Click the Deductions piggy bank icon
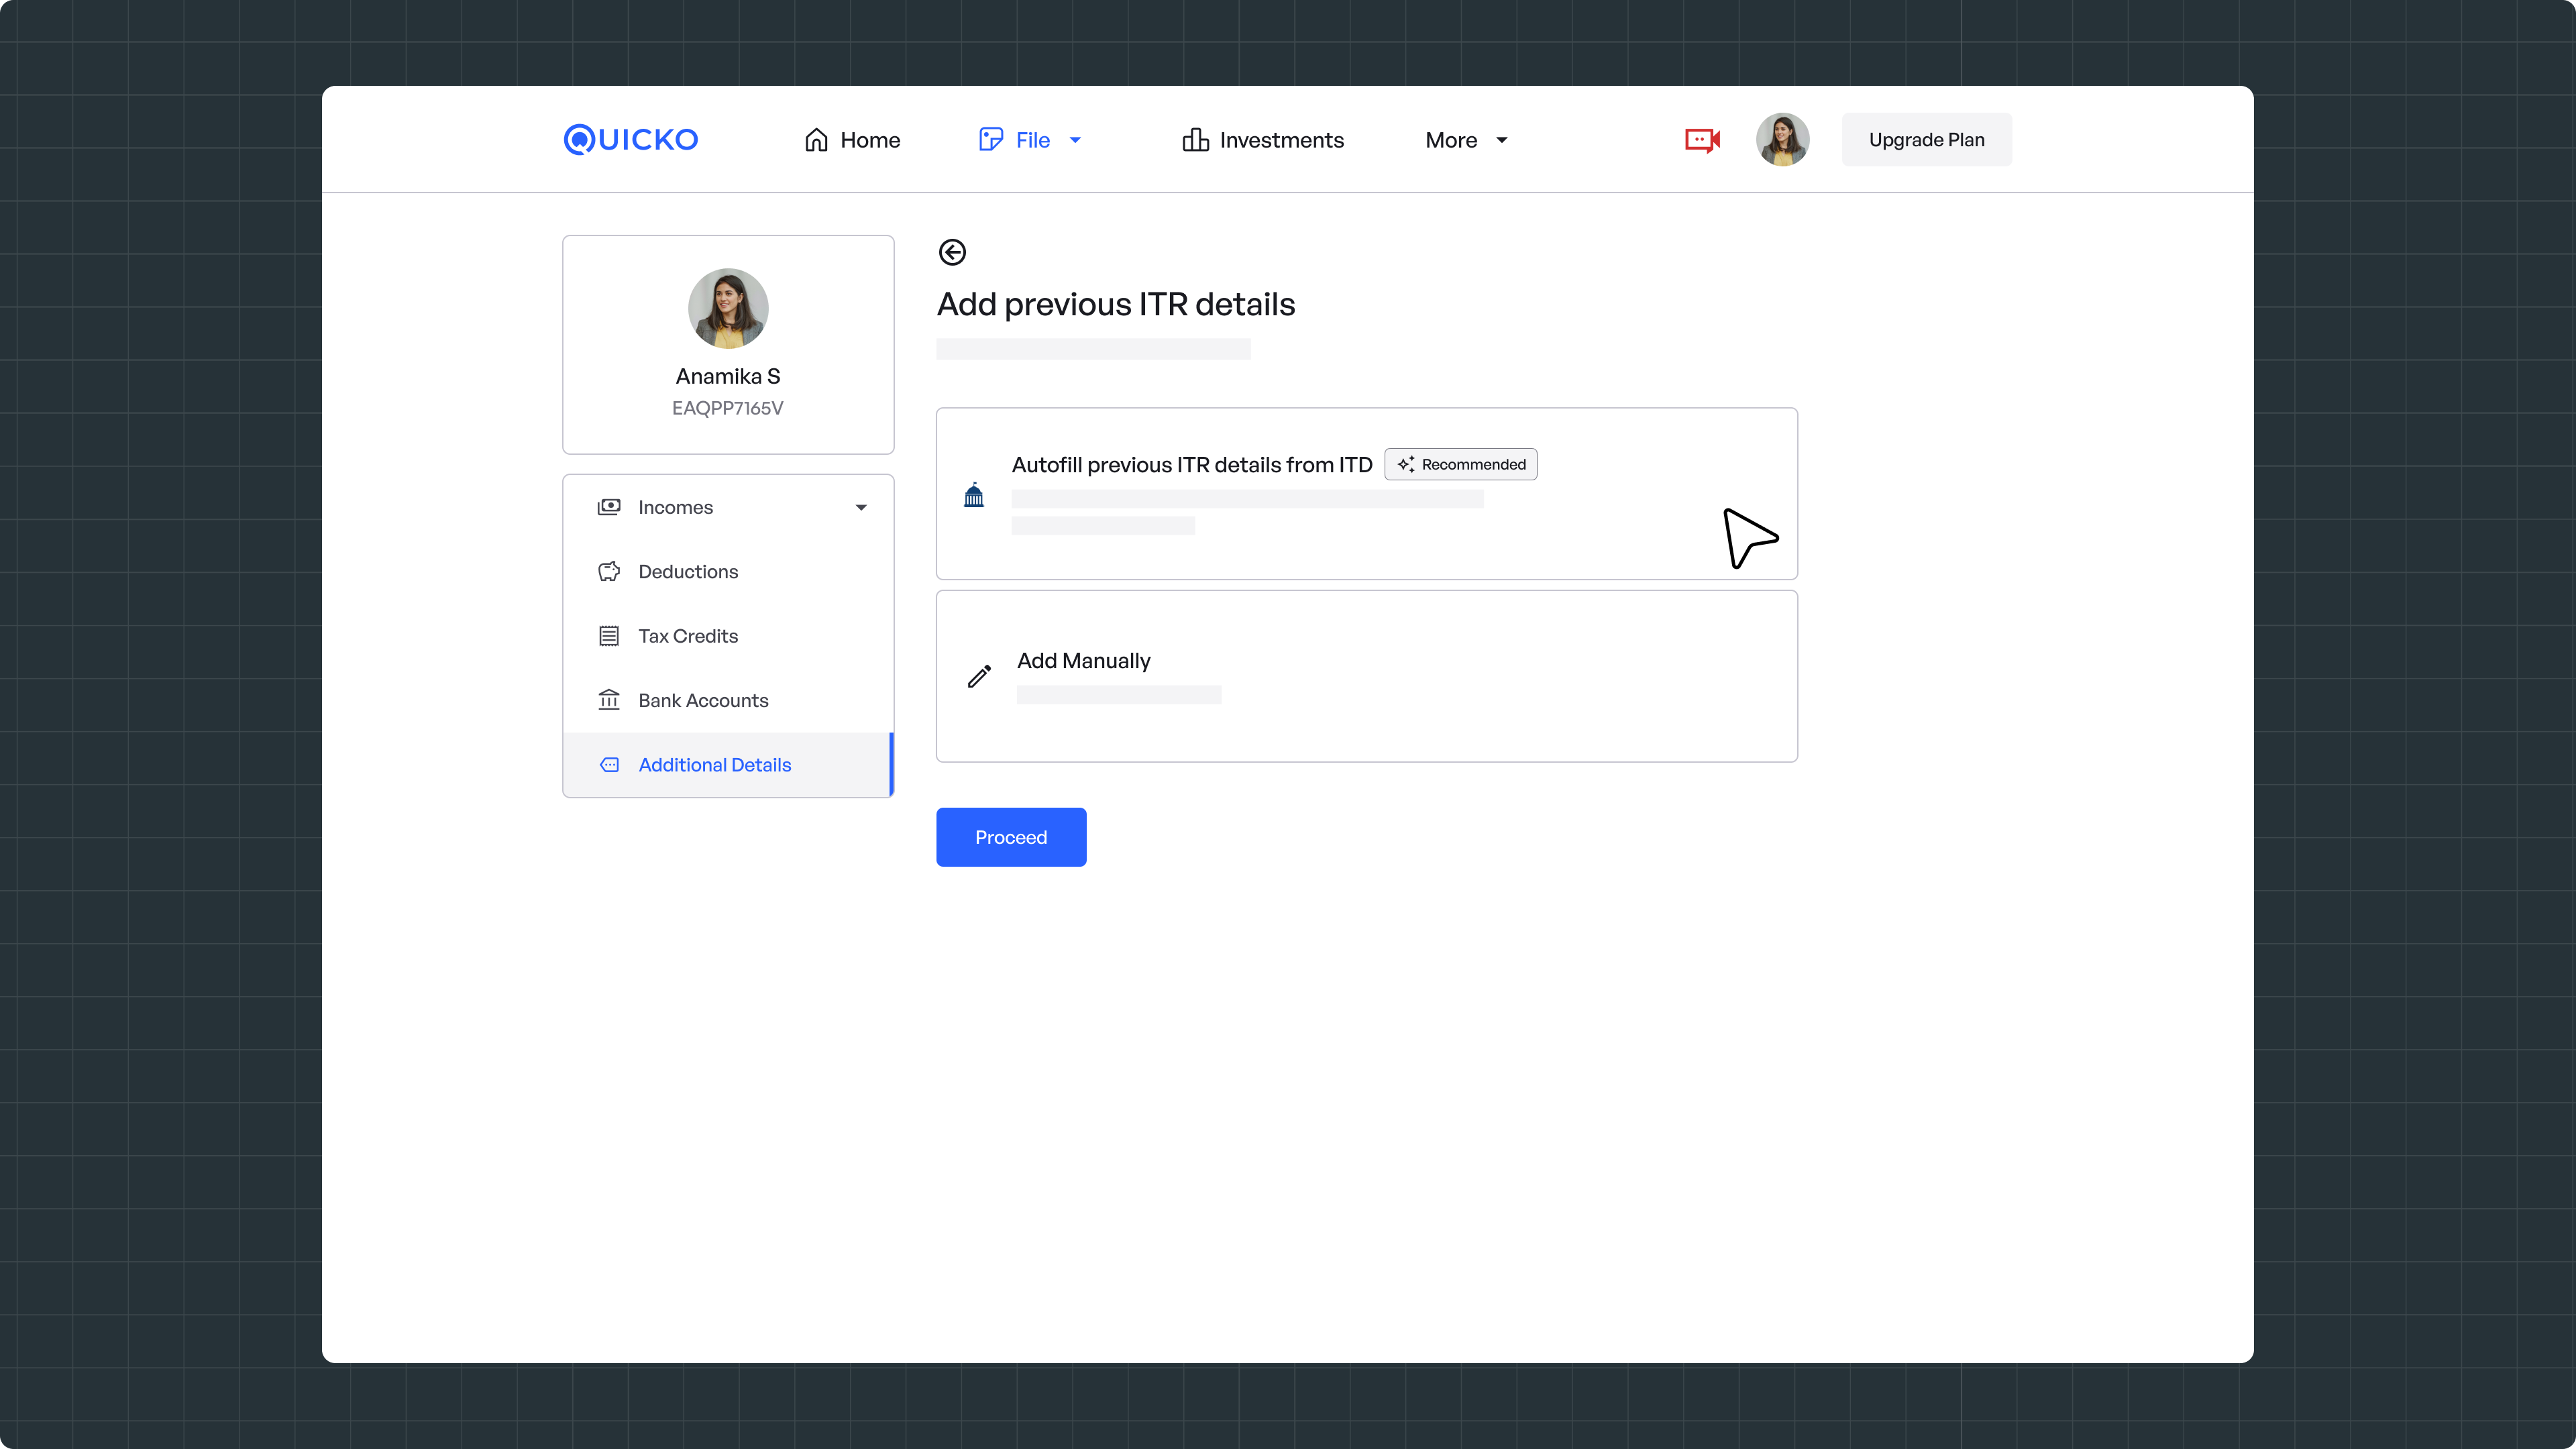This screenshot has width=2576, height=1449. 609,571
